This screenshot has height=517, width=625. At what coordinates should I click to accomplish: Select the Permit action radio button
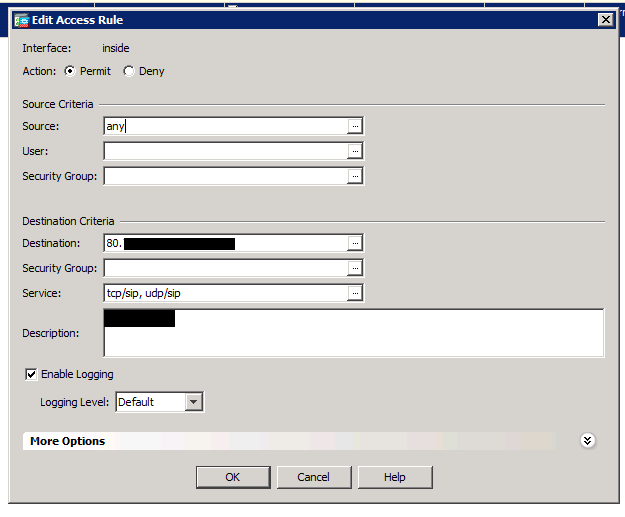[70, 71]
